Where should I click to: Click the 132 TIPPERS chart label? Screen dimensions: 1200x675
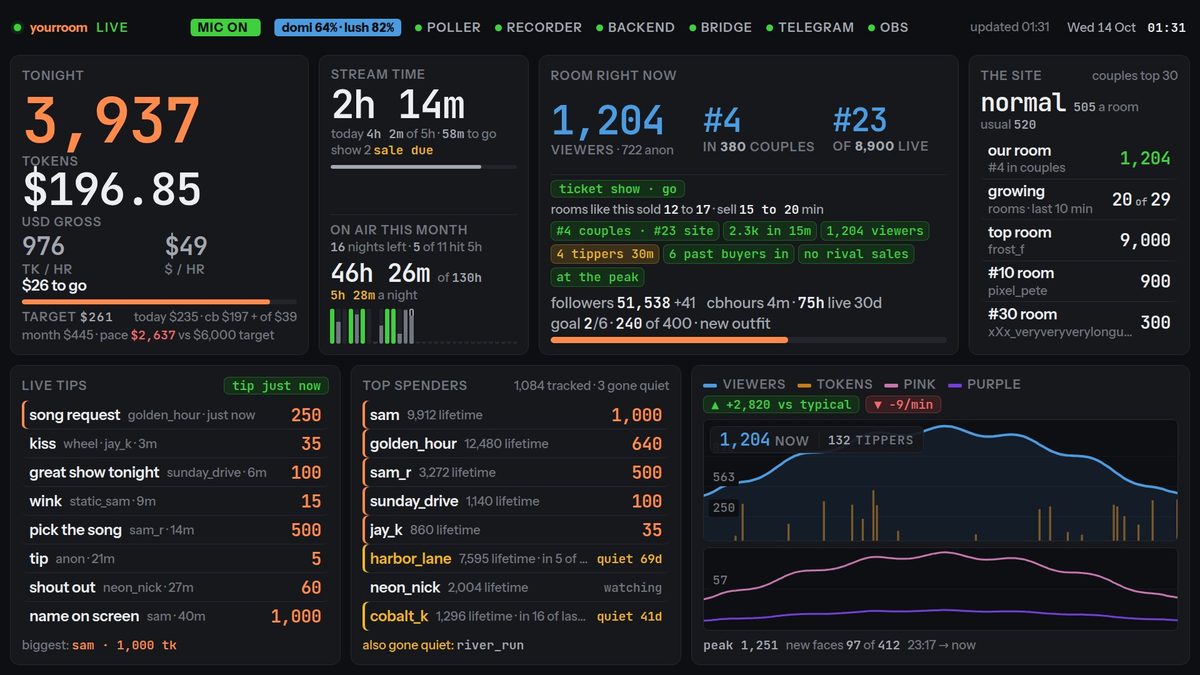pos(870,440)
